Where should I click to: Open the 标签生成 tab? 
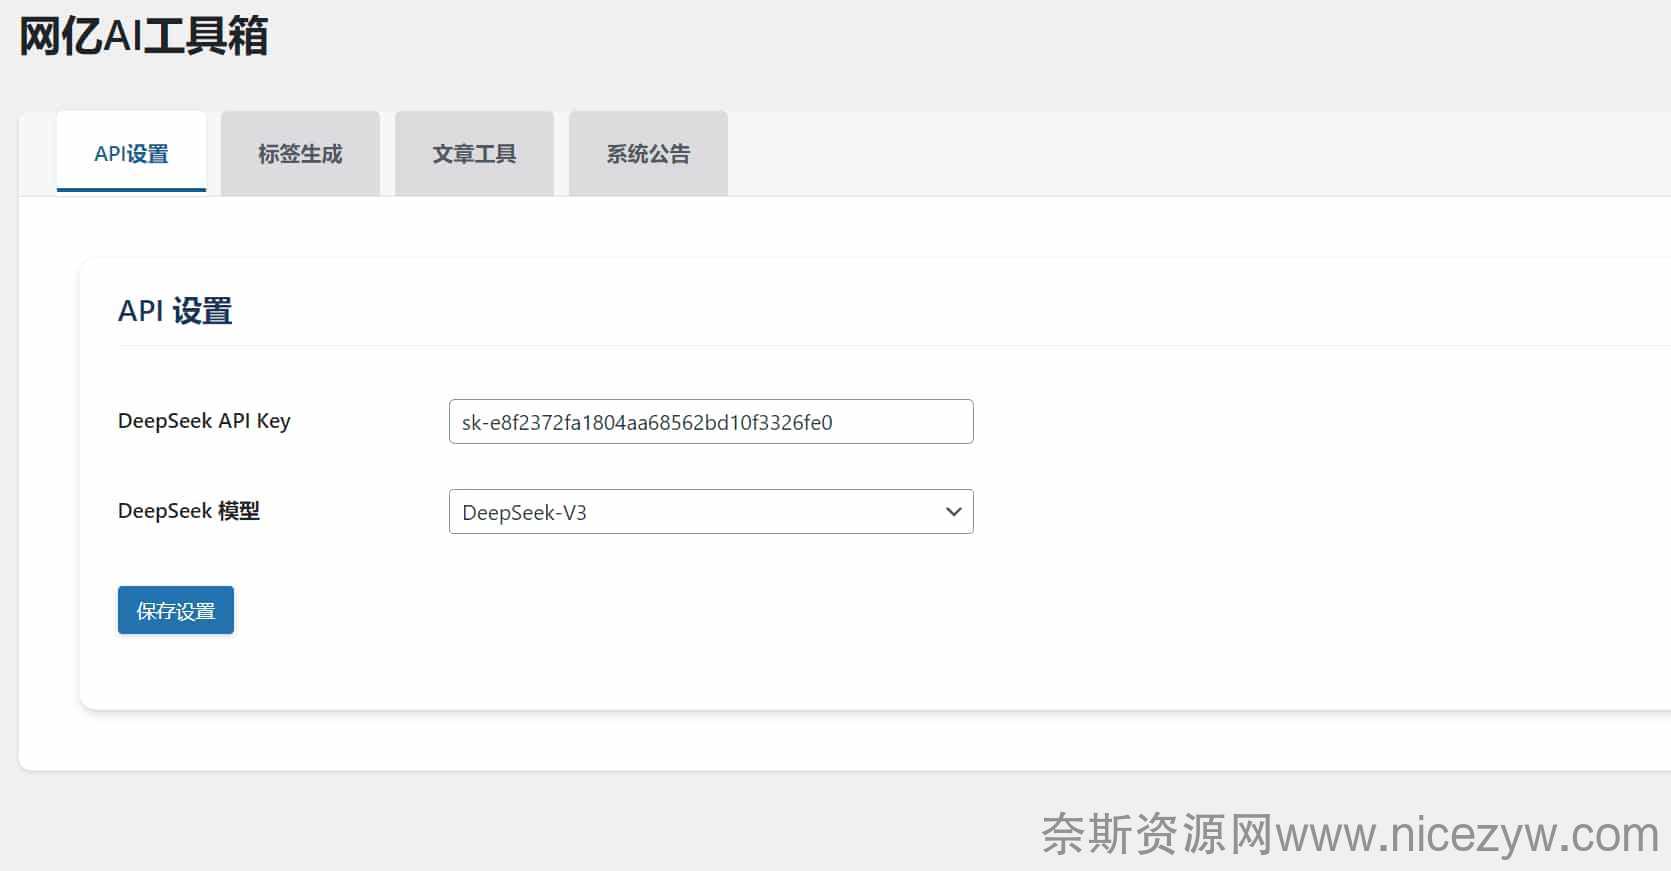coord(300,153)
